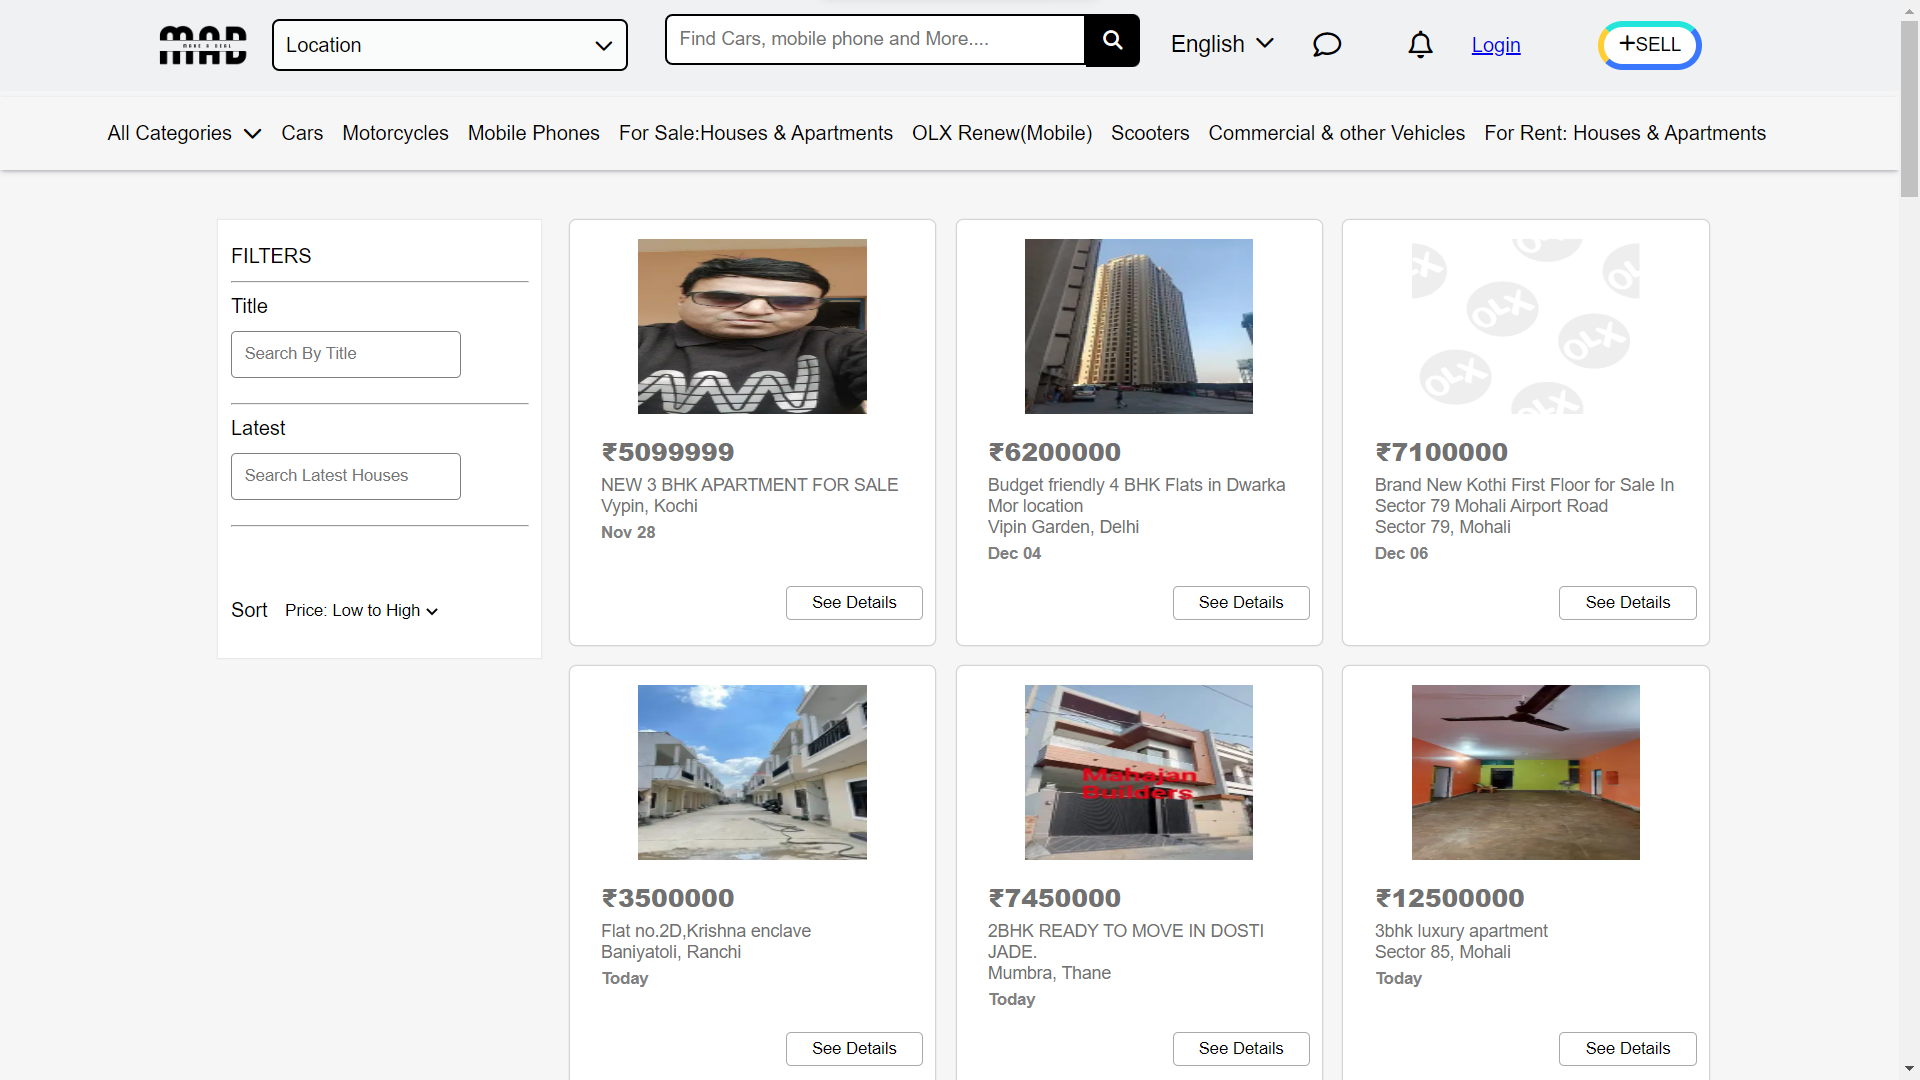
Task: Open For Rent: Houses & Apartments
Action: tap(1625, 132)
